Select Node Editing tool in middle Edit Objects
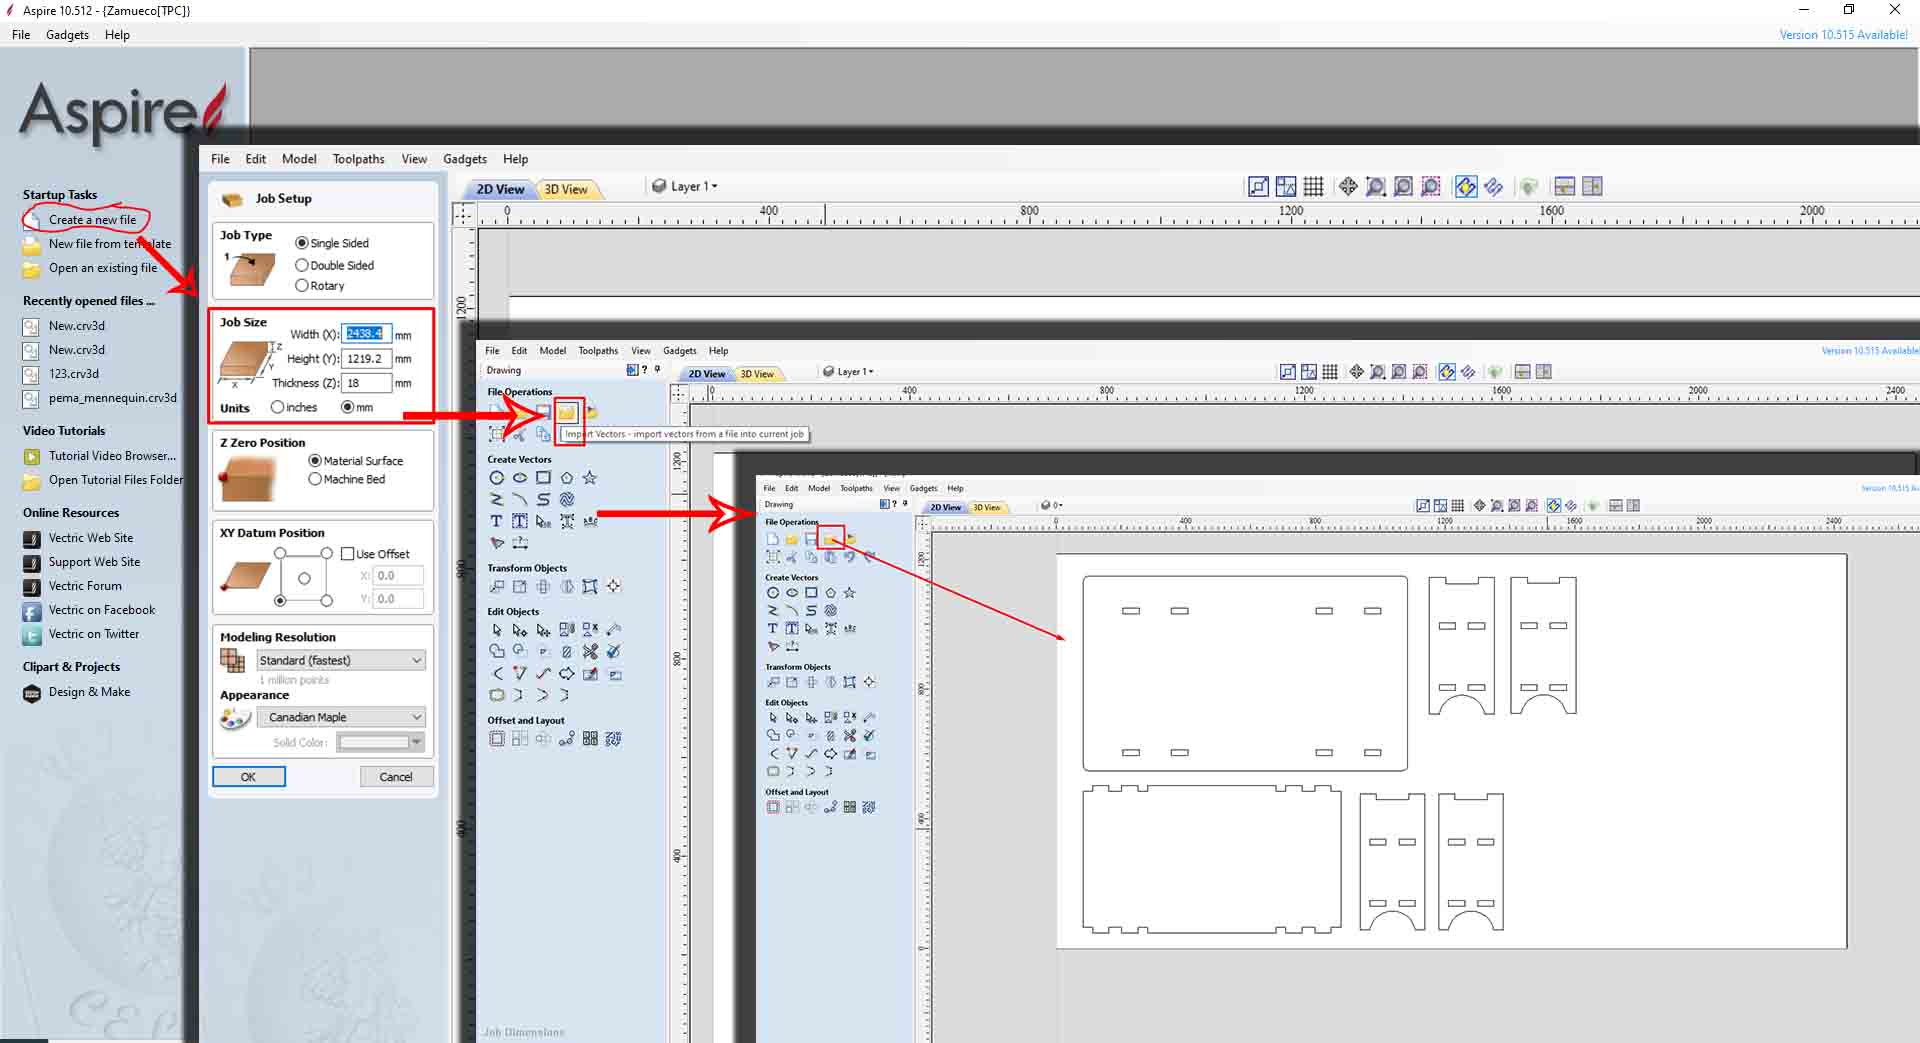The image size is (1920, 1043). pos(520,629)
